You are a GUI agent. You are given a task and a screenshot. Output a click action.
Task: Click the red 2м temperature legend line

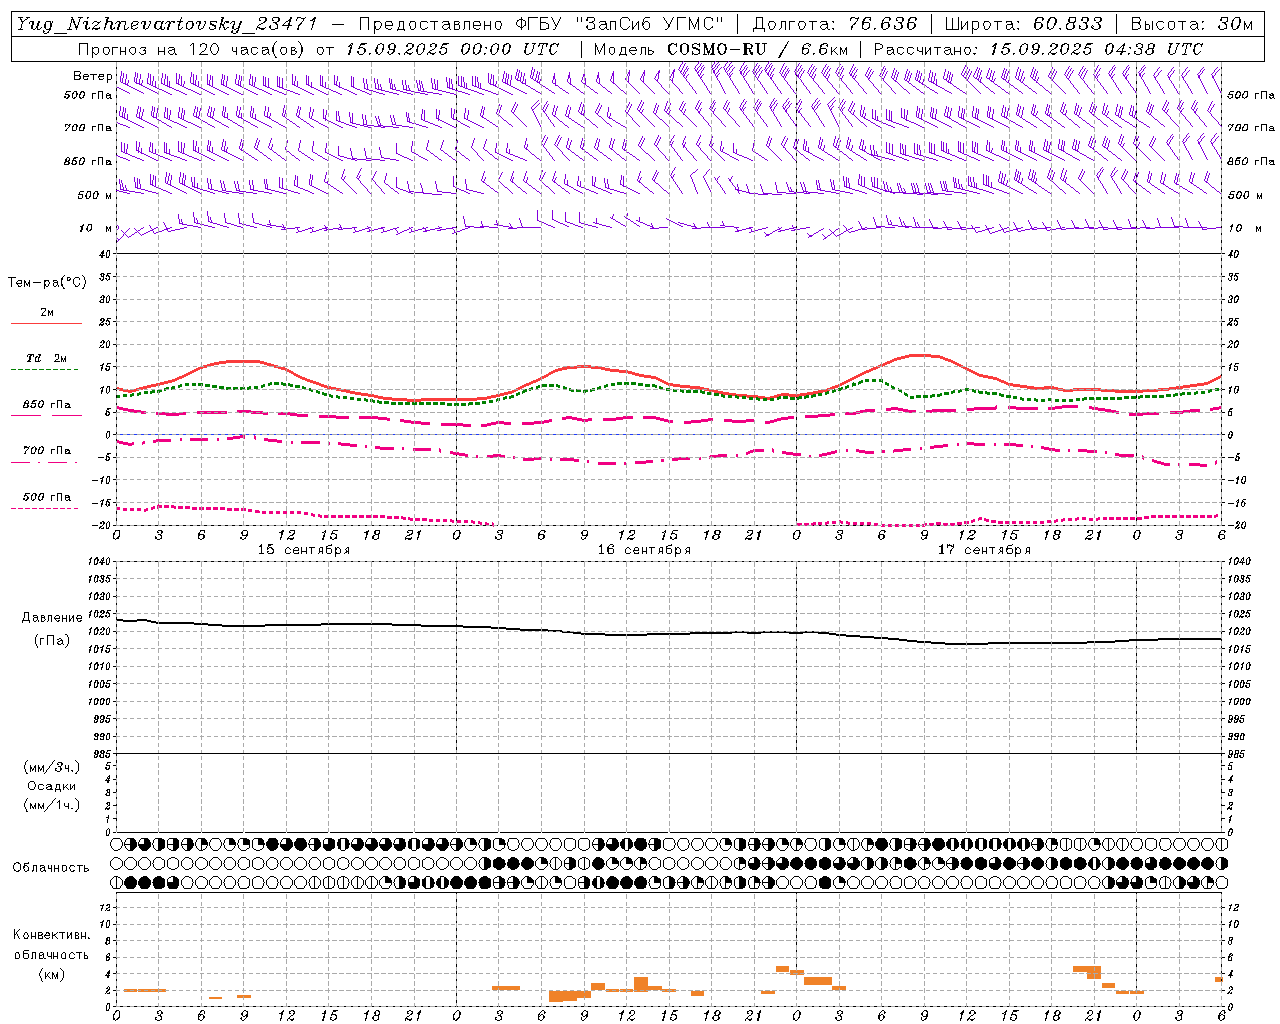pos(46,323)
